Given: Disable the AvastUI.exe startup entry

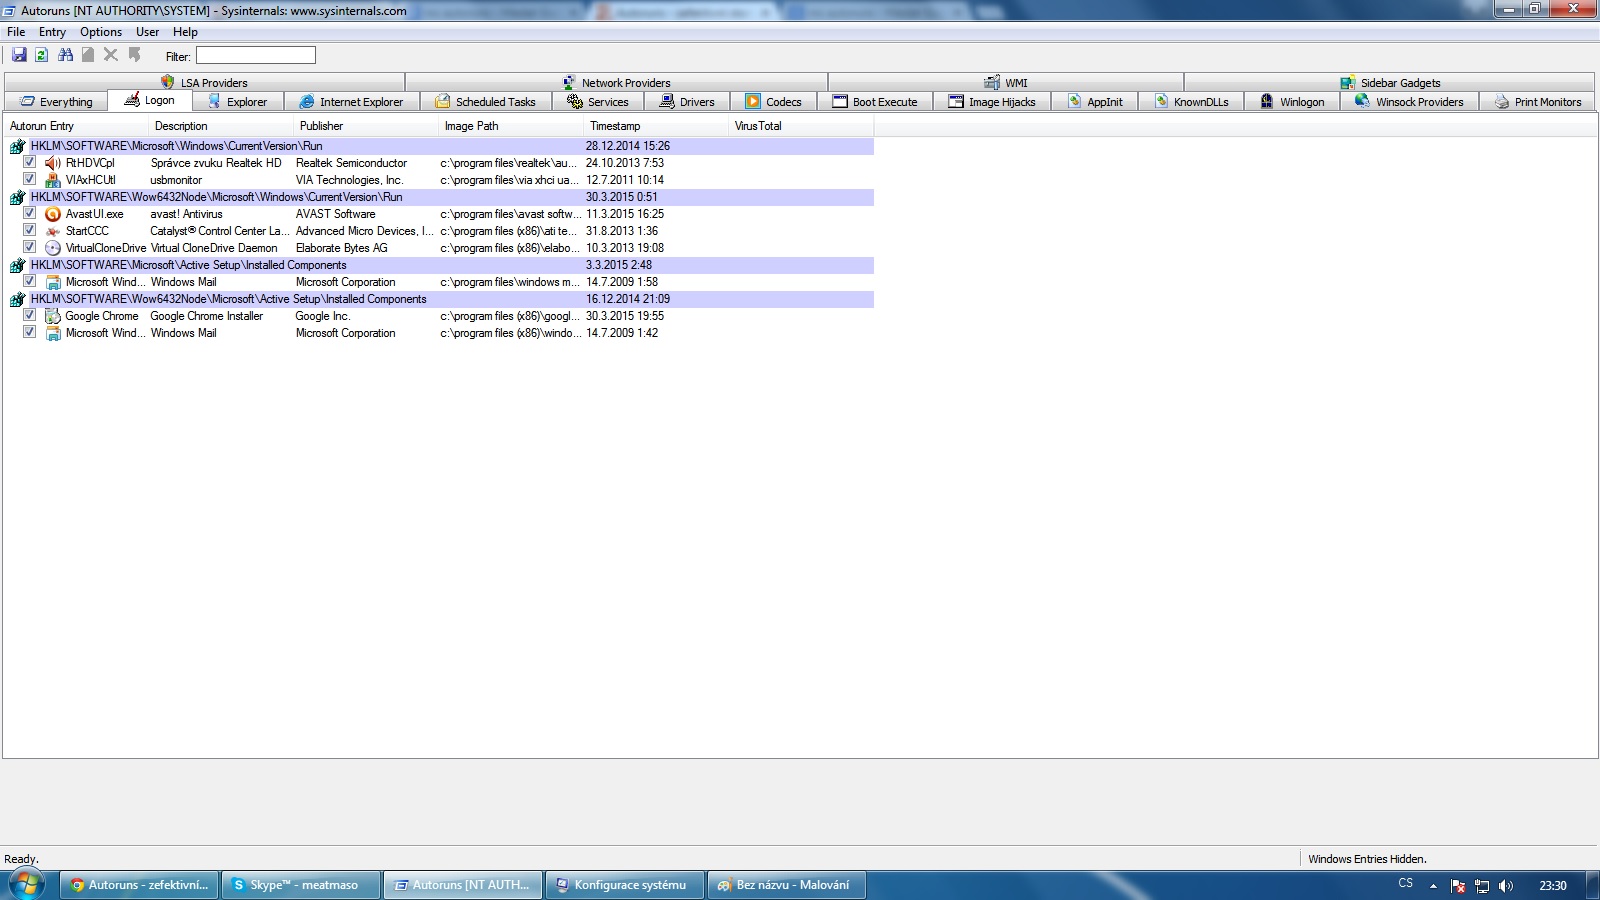Looking at the screenshot, I should (30, 213).
